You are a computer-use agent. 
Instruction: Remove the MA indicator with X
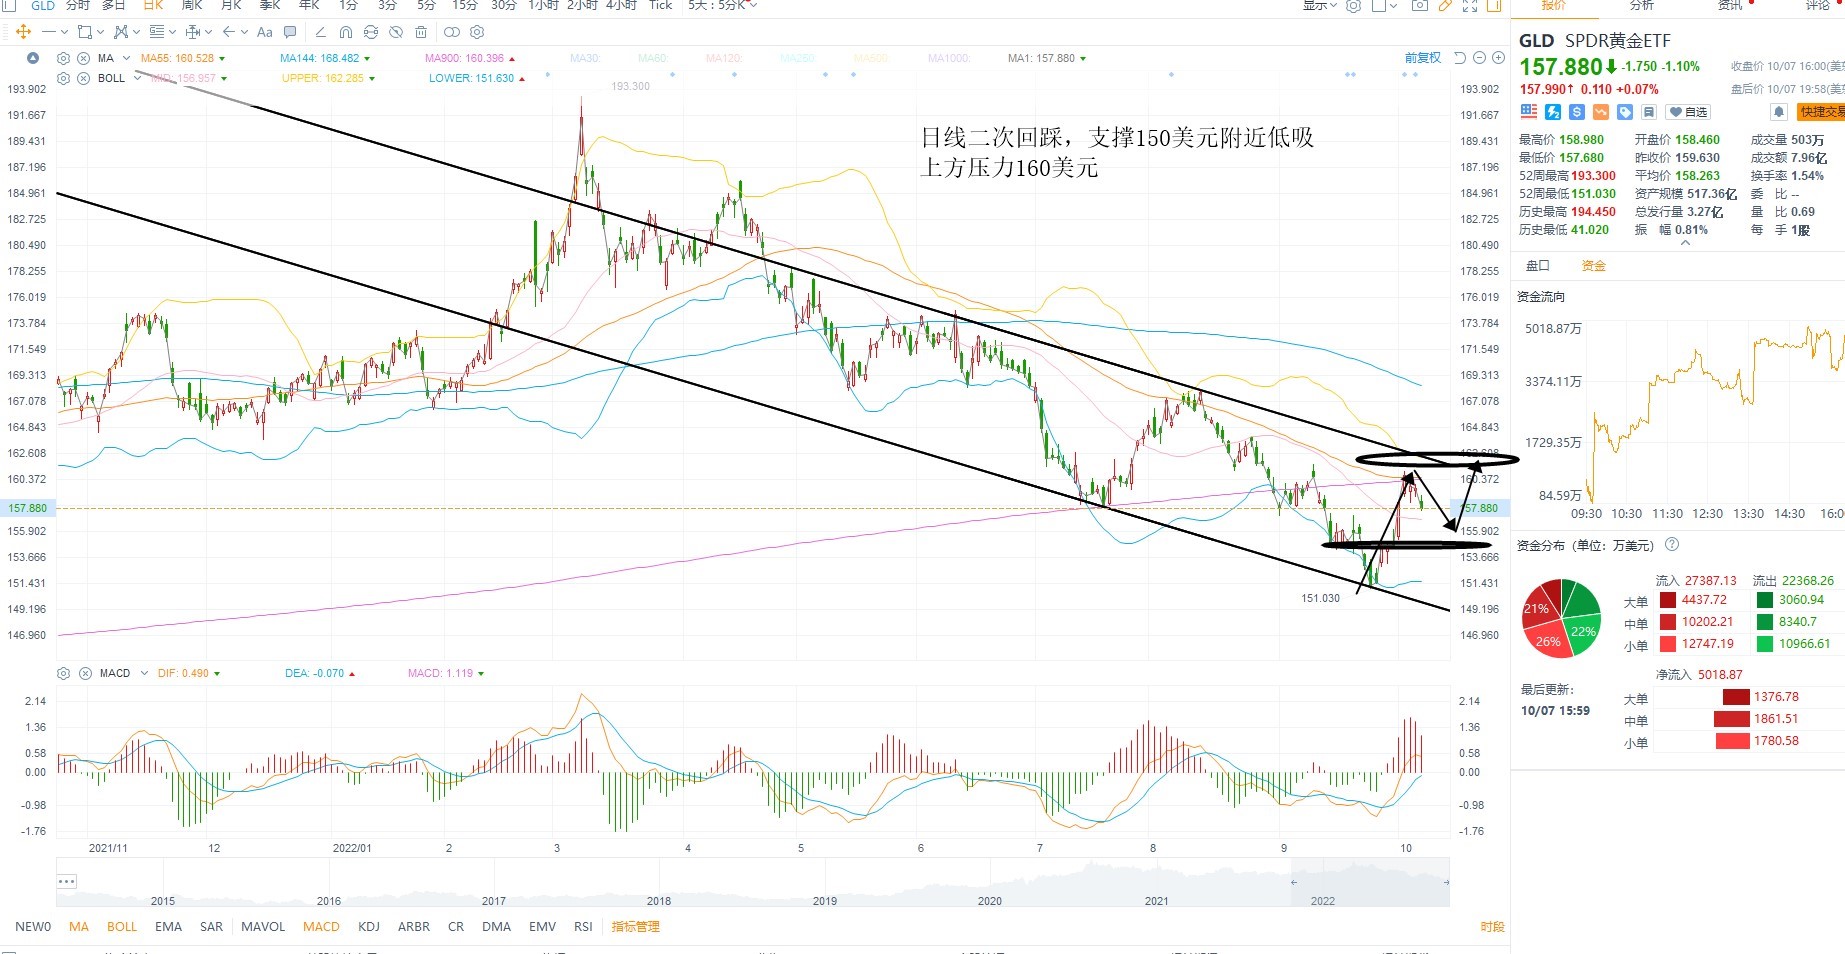(x=83, y=58)
